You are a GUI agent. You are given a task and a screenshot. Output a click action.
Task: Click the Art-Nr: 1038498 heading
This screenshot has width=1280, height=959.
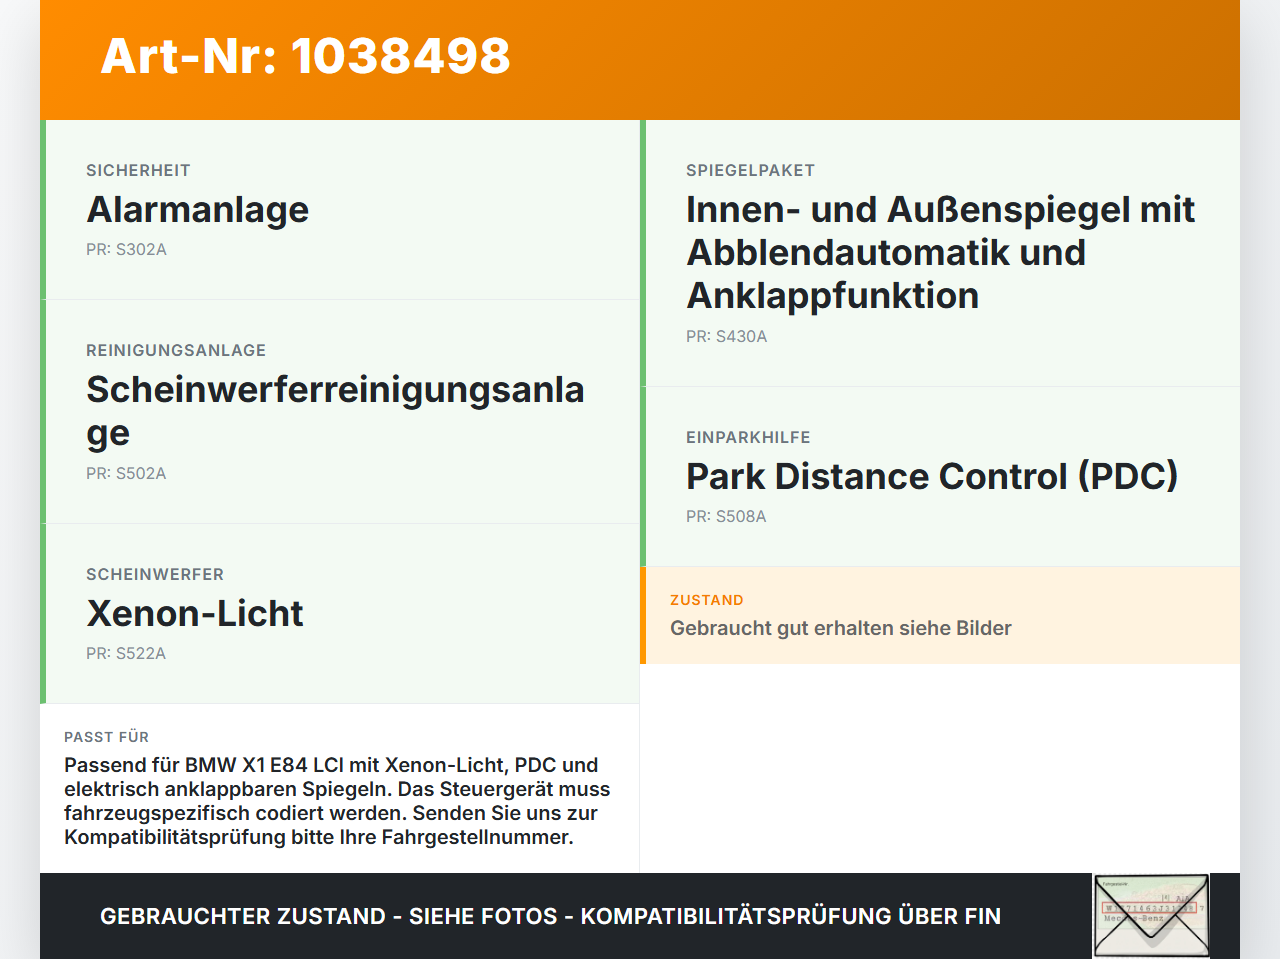tap(305, 56)
